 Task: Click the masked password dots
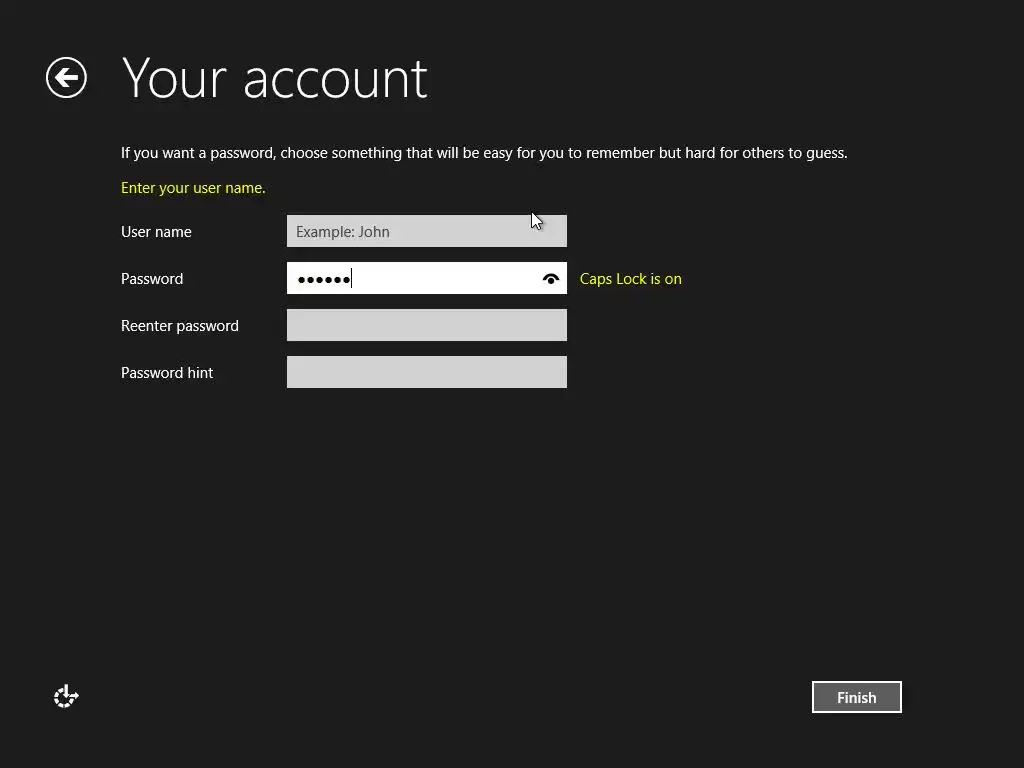[x=323, y=280]
